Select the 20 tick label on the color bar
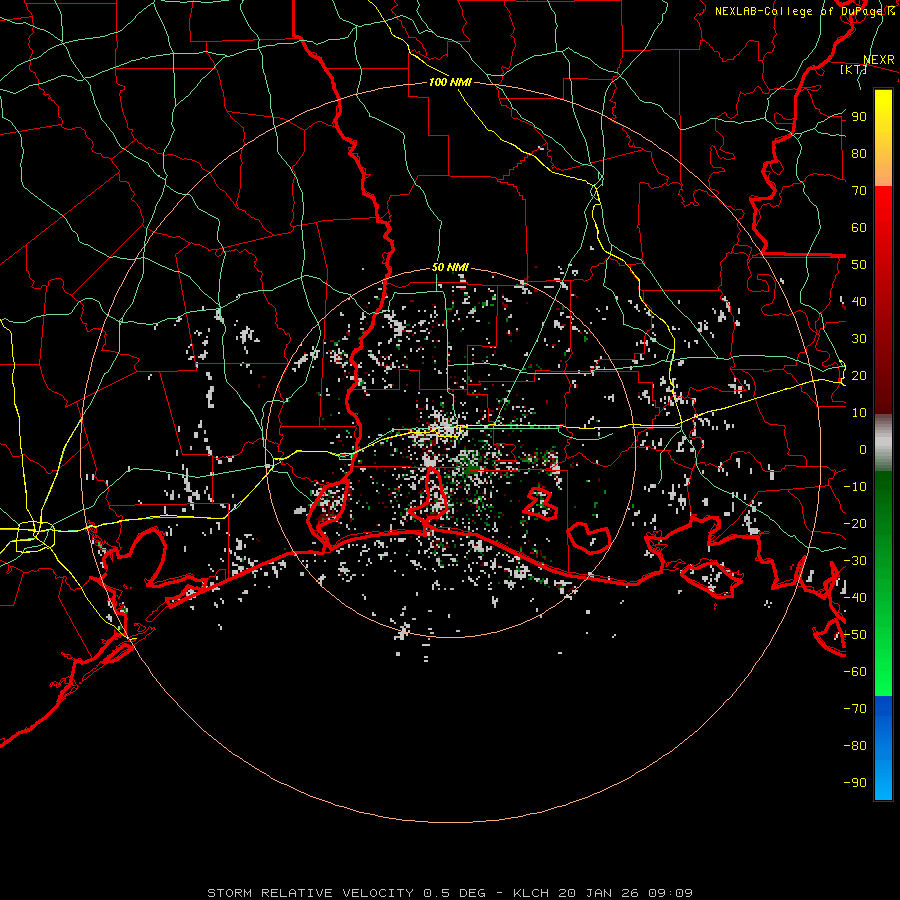Viewport: 900px width, 900px height. coord(859,375)
